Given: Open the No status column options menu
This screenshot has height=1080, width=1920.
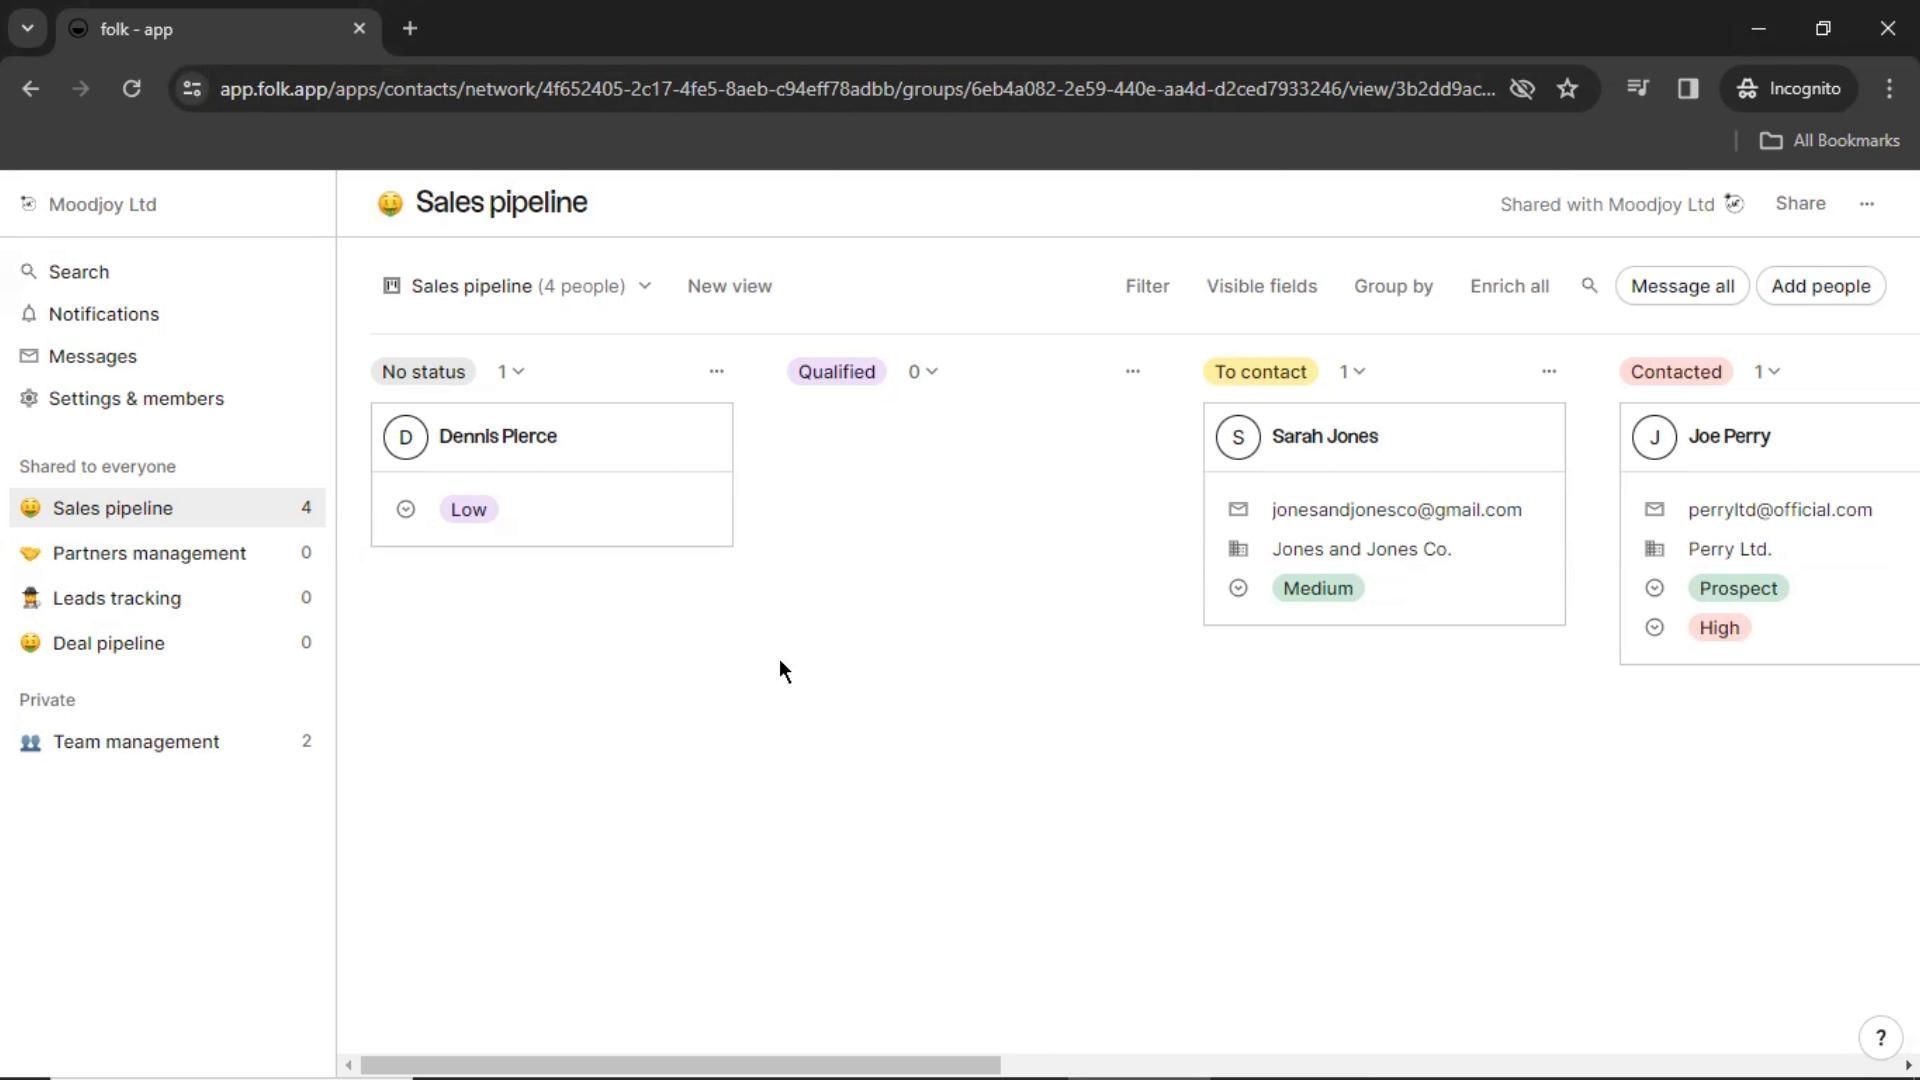Looking at the screenshot, I should tap(716, 371).
